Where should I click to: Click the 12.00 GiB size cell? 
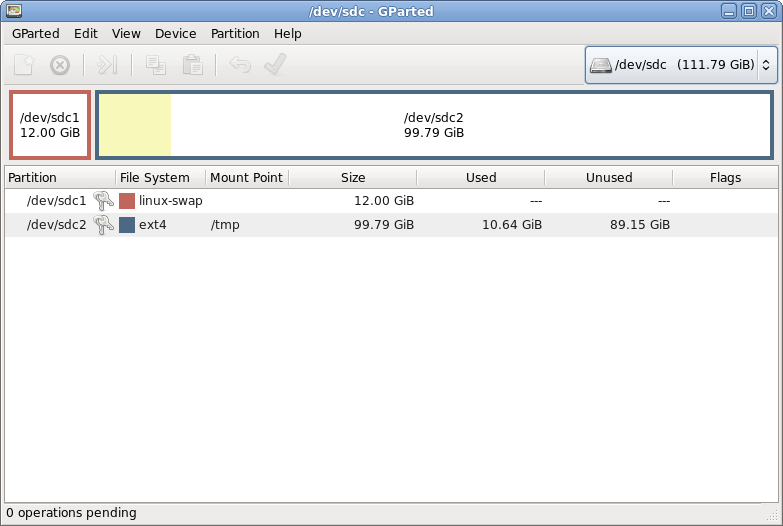(x=384, y=201)
